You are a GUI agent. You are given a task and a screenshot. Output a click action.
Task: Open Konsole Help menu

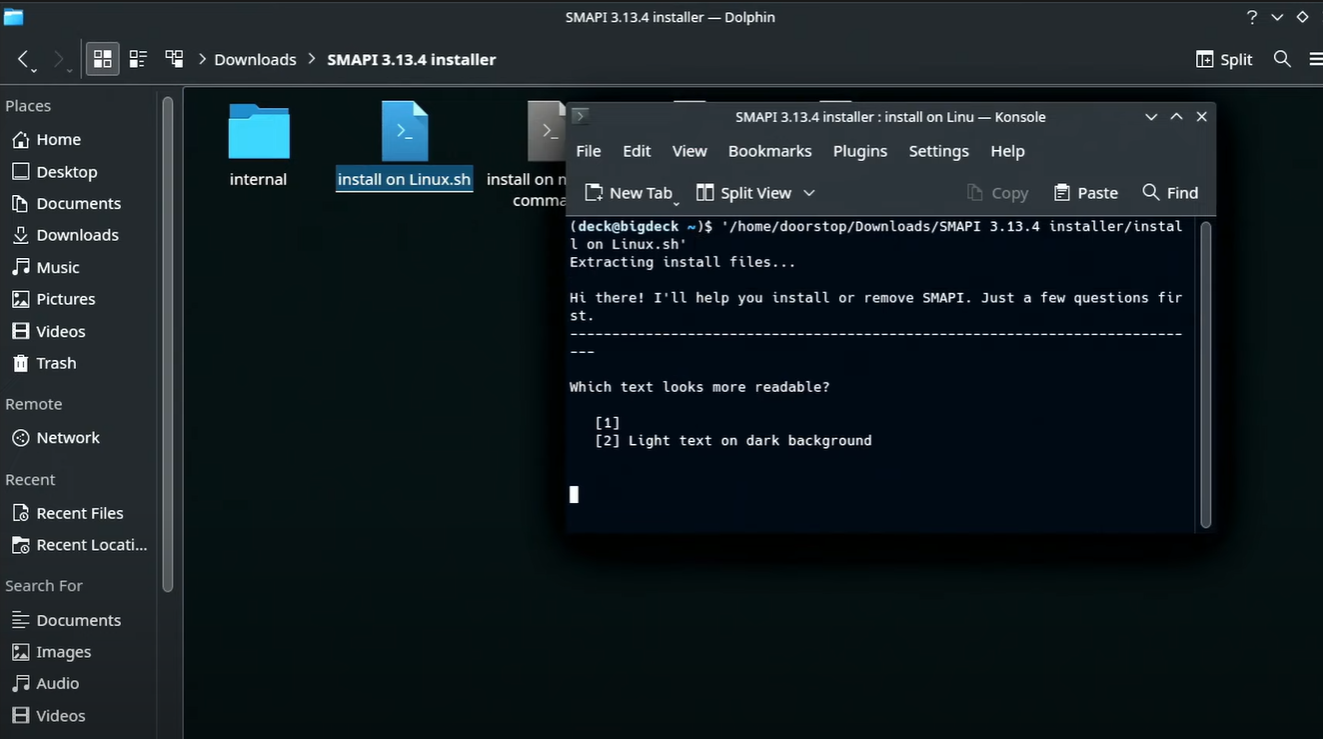click(x=1007, y=151)
